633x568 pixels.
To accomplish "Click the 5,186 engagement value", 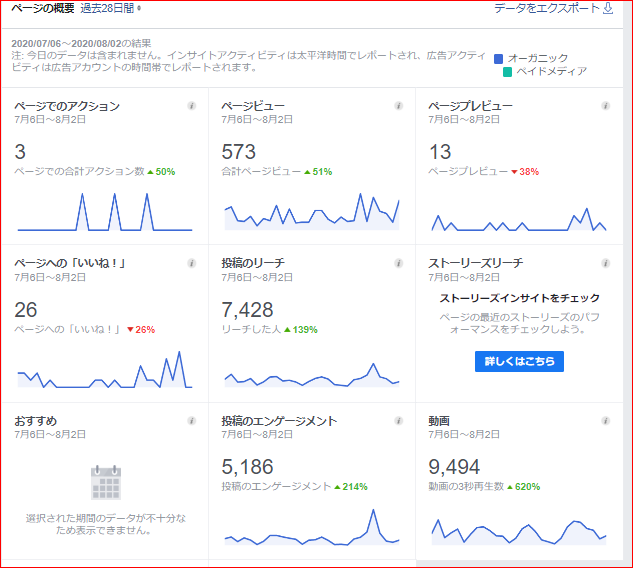I will [247, 467].
